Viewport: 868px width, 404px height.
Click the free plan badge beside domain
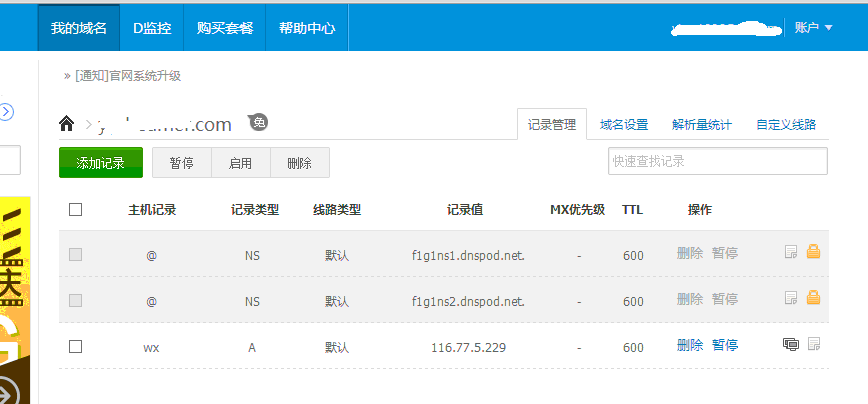(259, 122)
